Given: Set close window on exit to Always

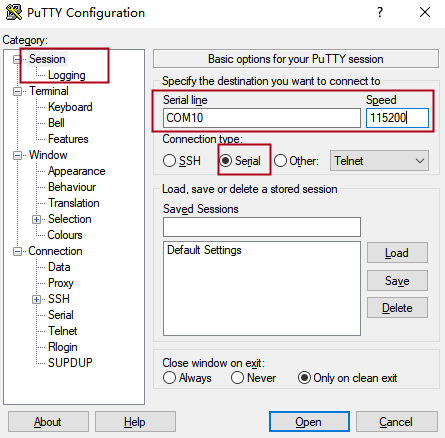Looking at the screenshot, I should pos(169,378).
